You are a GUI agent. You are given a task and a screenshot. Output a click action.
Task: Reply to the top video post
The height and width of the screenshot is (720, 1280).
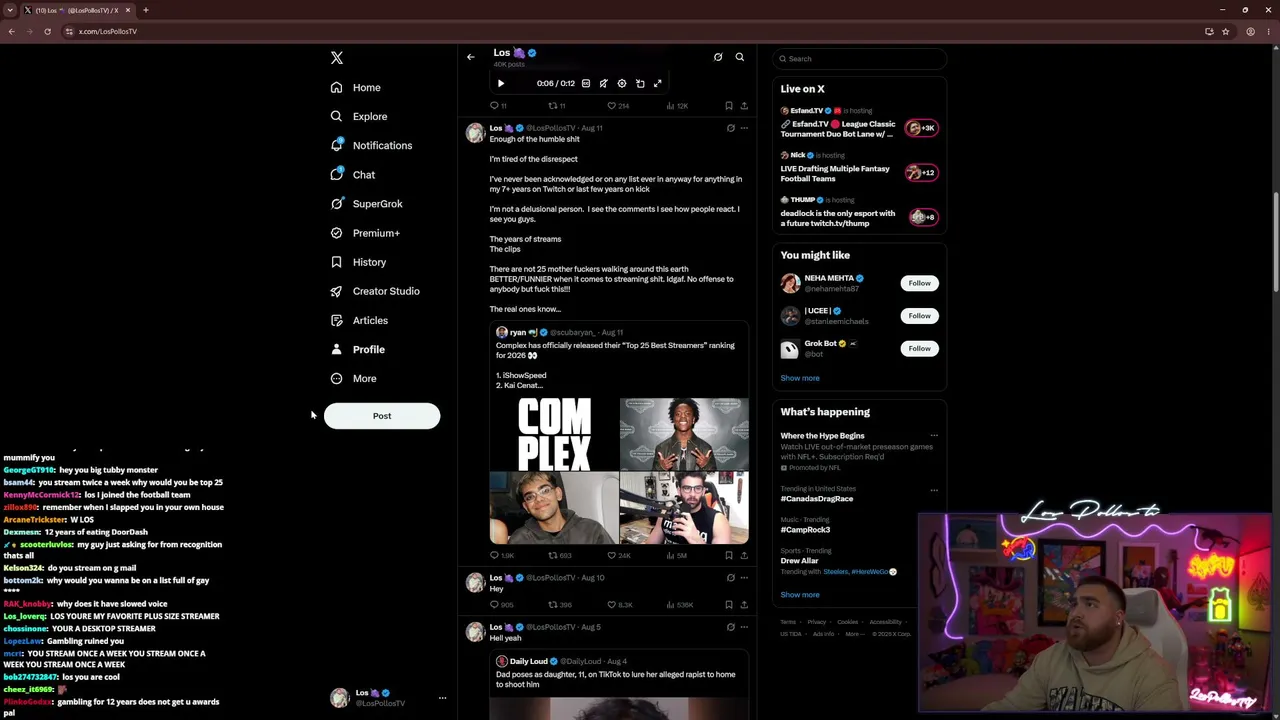[x=498, y=105]
